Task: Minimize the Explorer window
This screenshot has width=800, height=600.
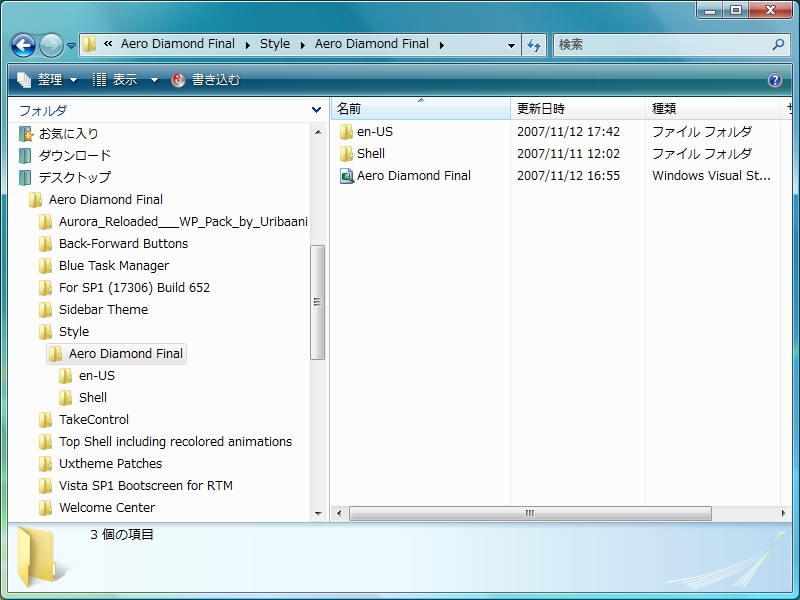Action: [710, 11]
